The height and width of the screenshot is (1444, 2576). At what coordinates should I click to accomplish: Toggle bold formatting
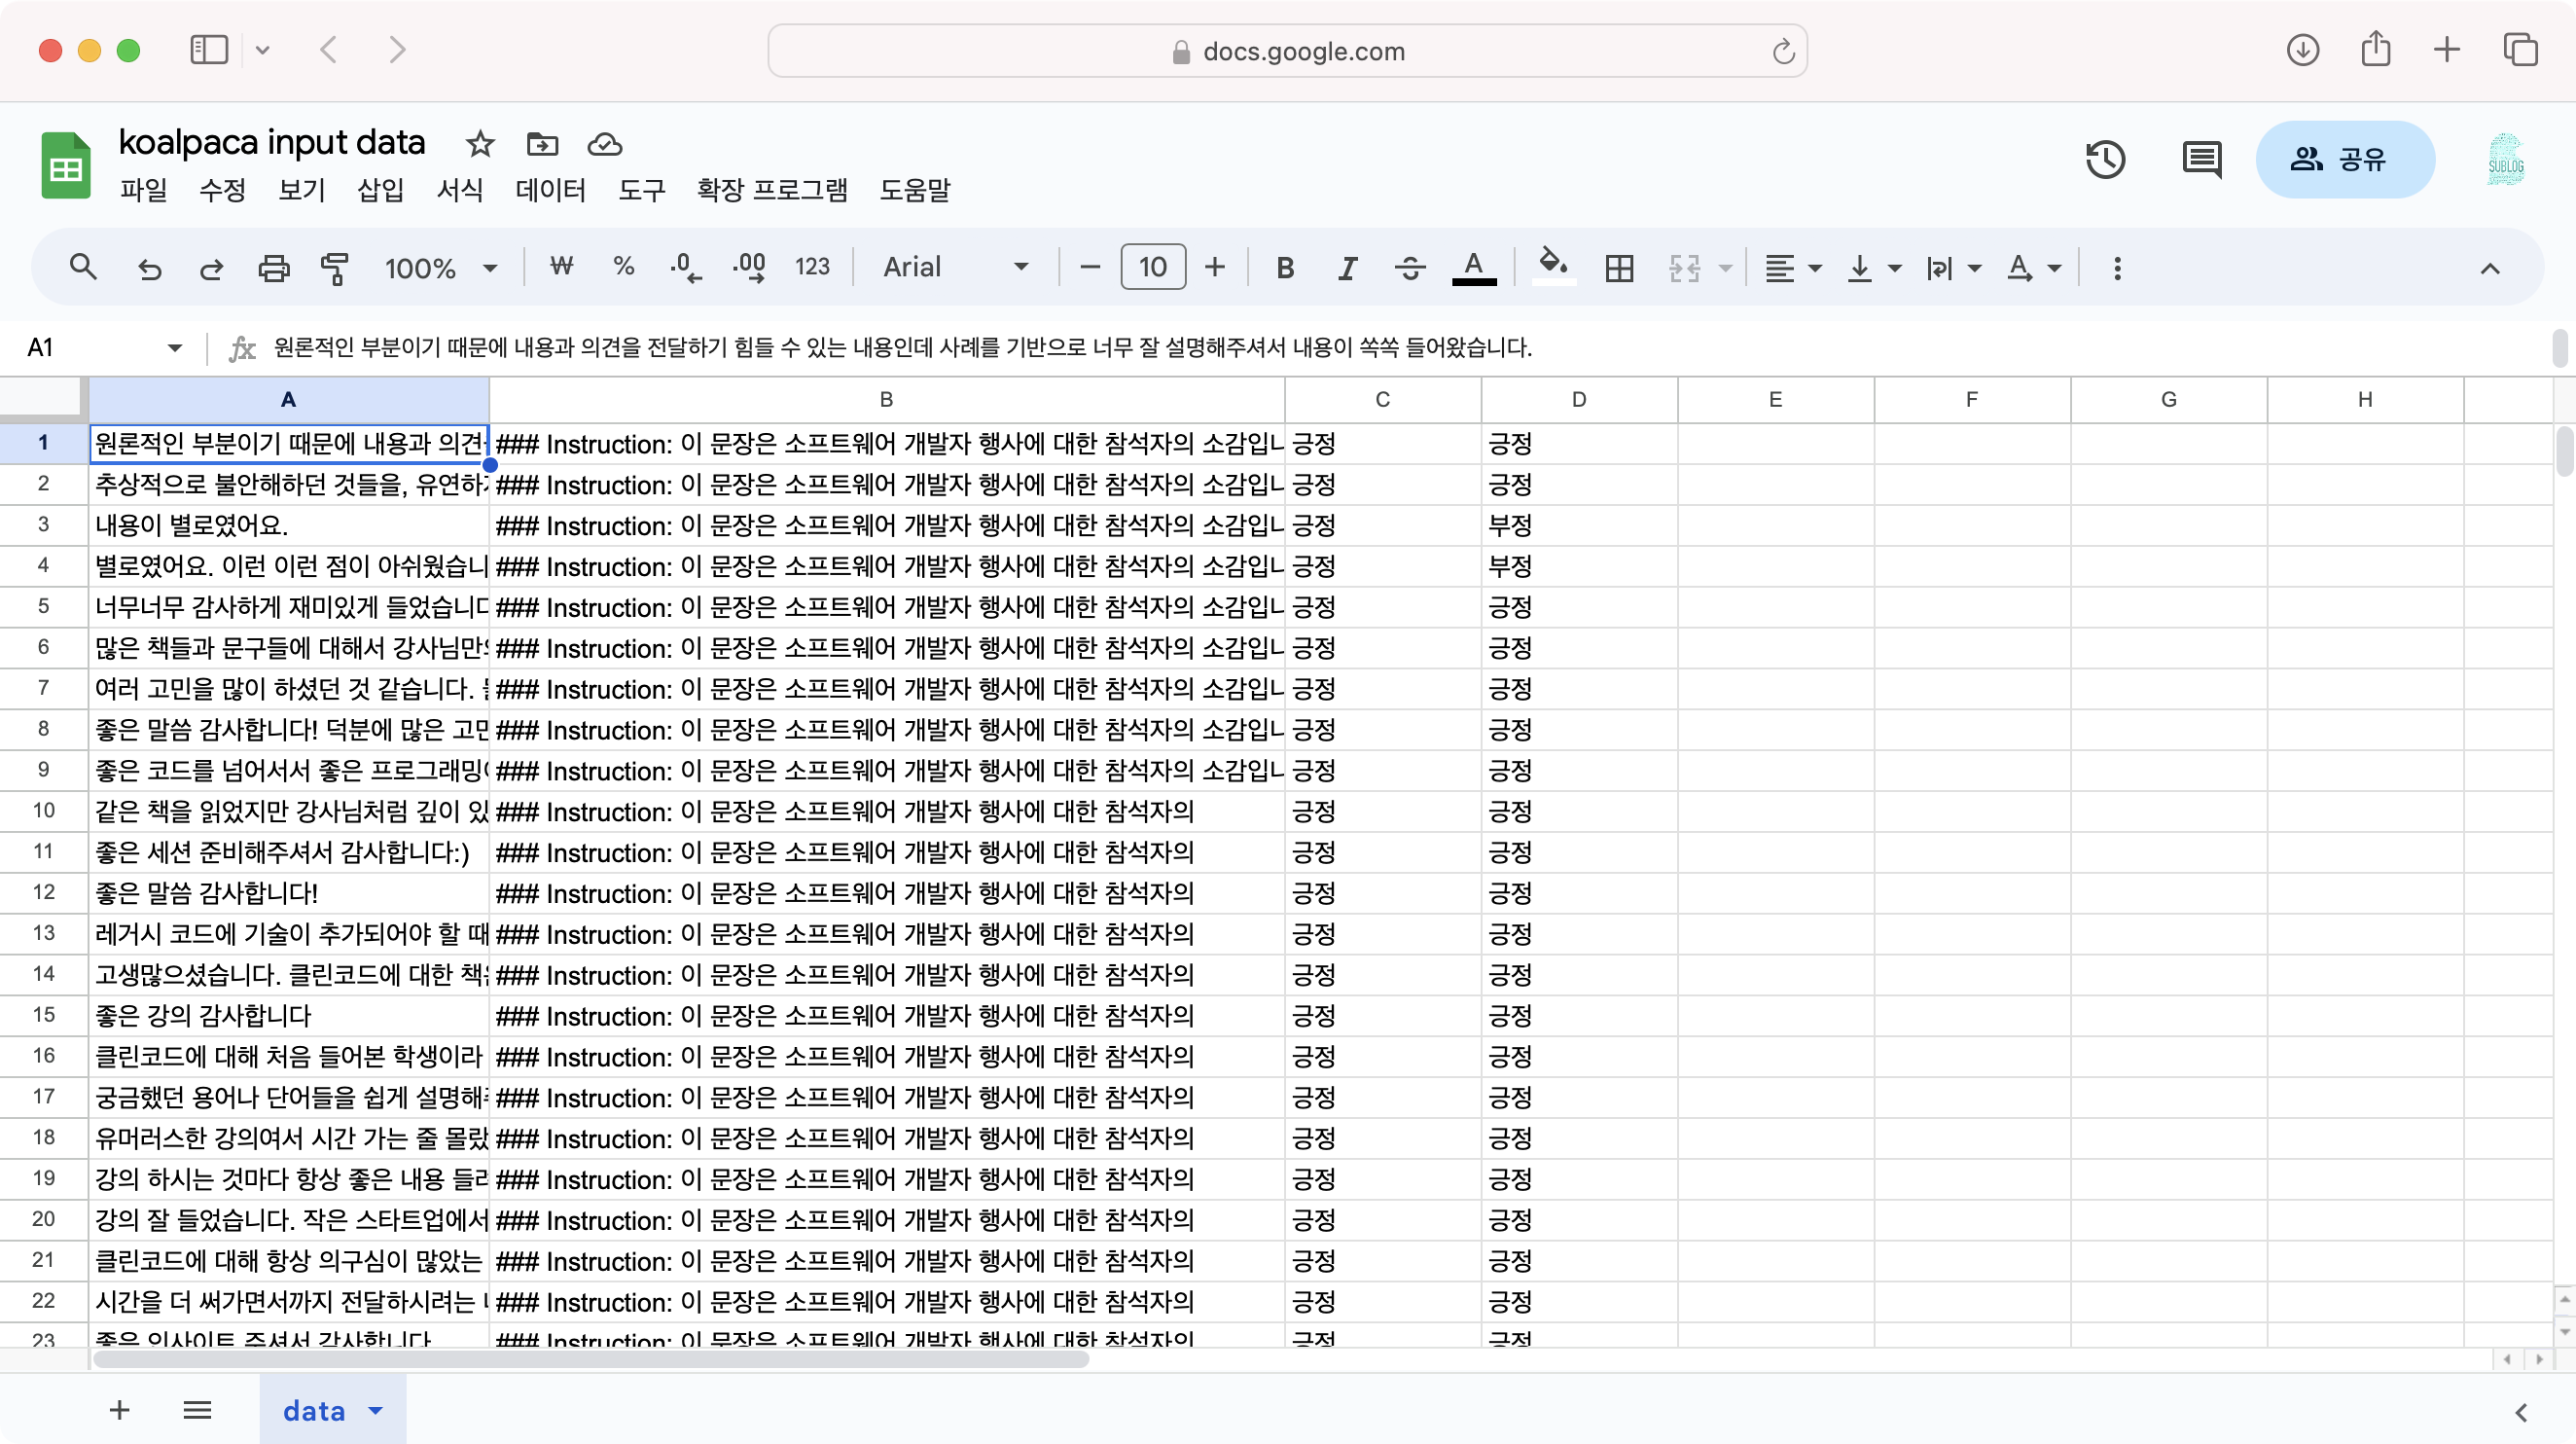point(1284,267)
